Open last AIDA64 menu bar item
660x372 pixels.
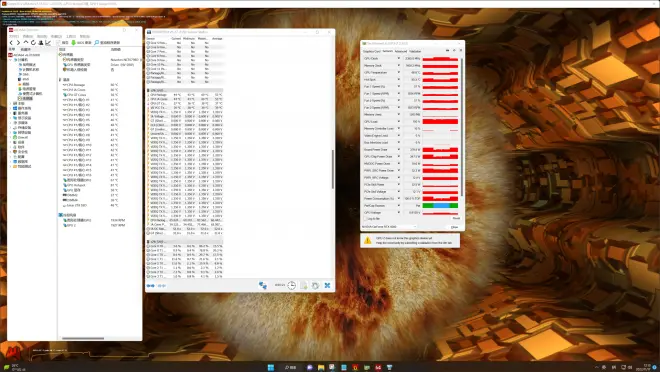click(x=85, y=36)
